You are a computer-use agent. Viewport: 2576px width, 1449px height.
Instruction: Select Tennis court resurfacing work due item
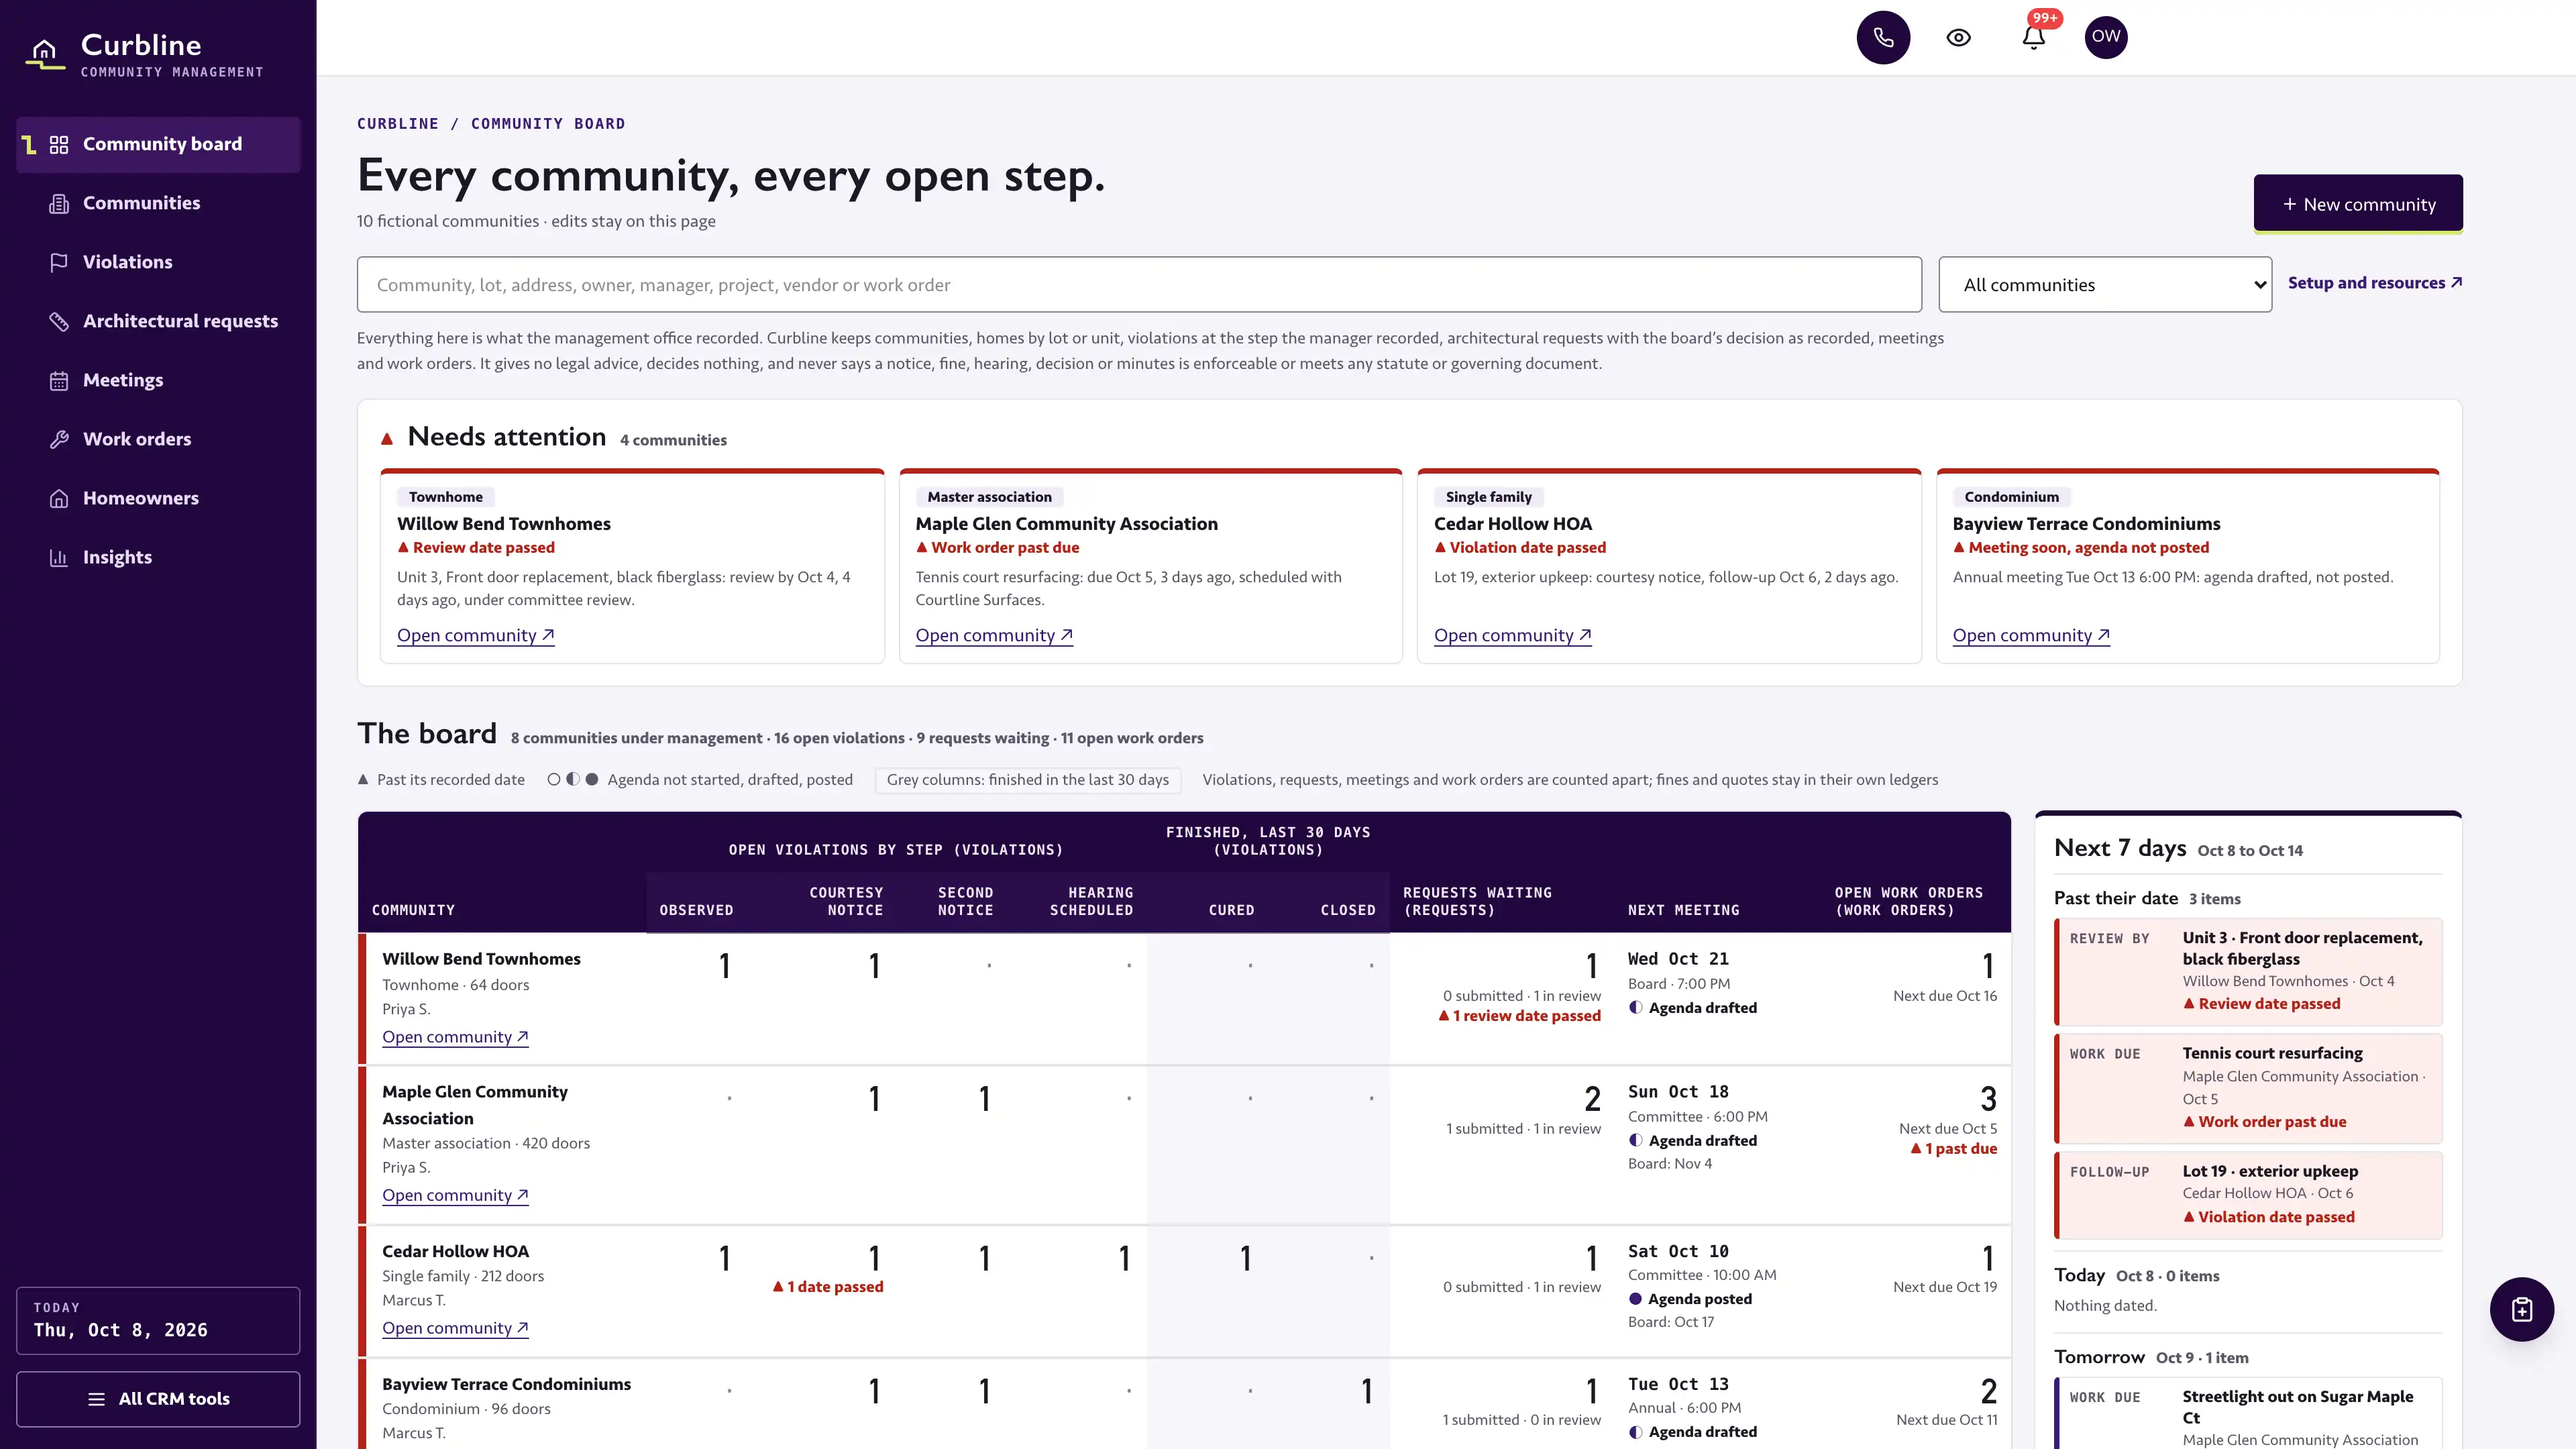pos(2248,1088)
